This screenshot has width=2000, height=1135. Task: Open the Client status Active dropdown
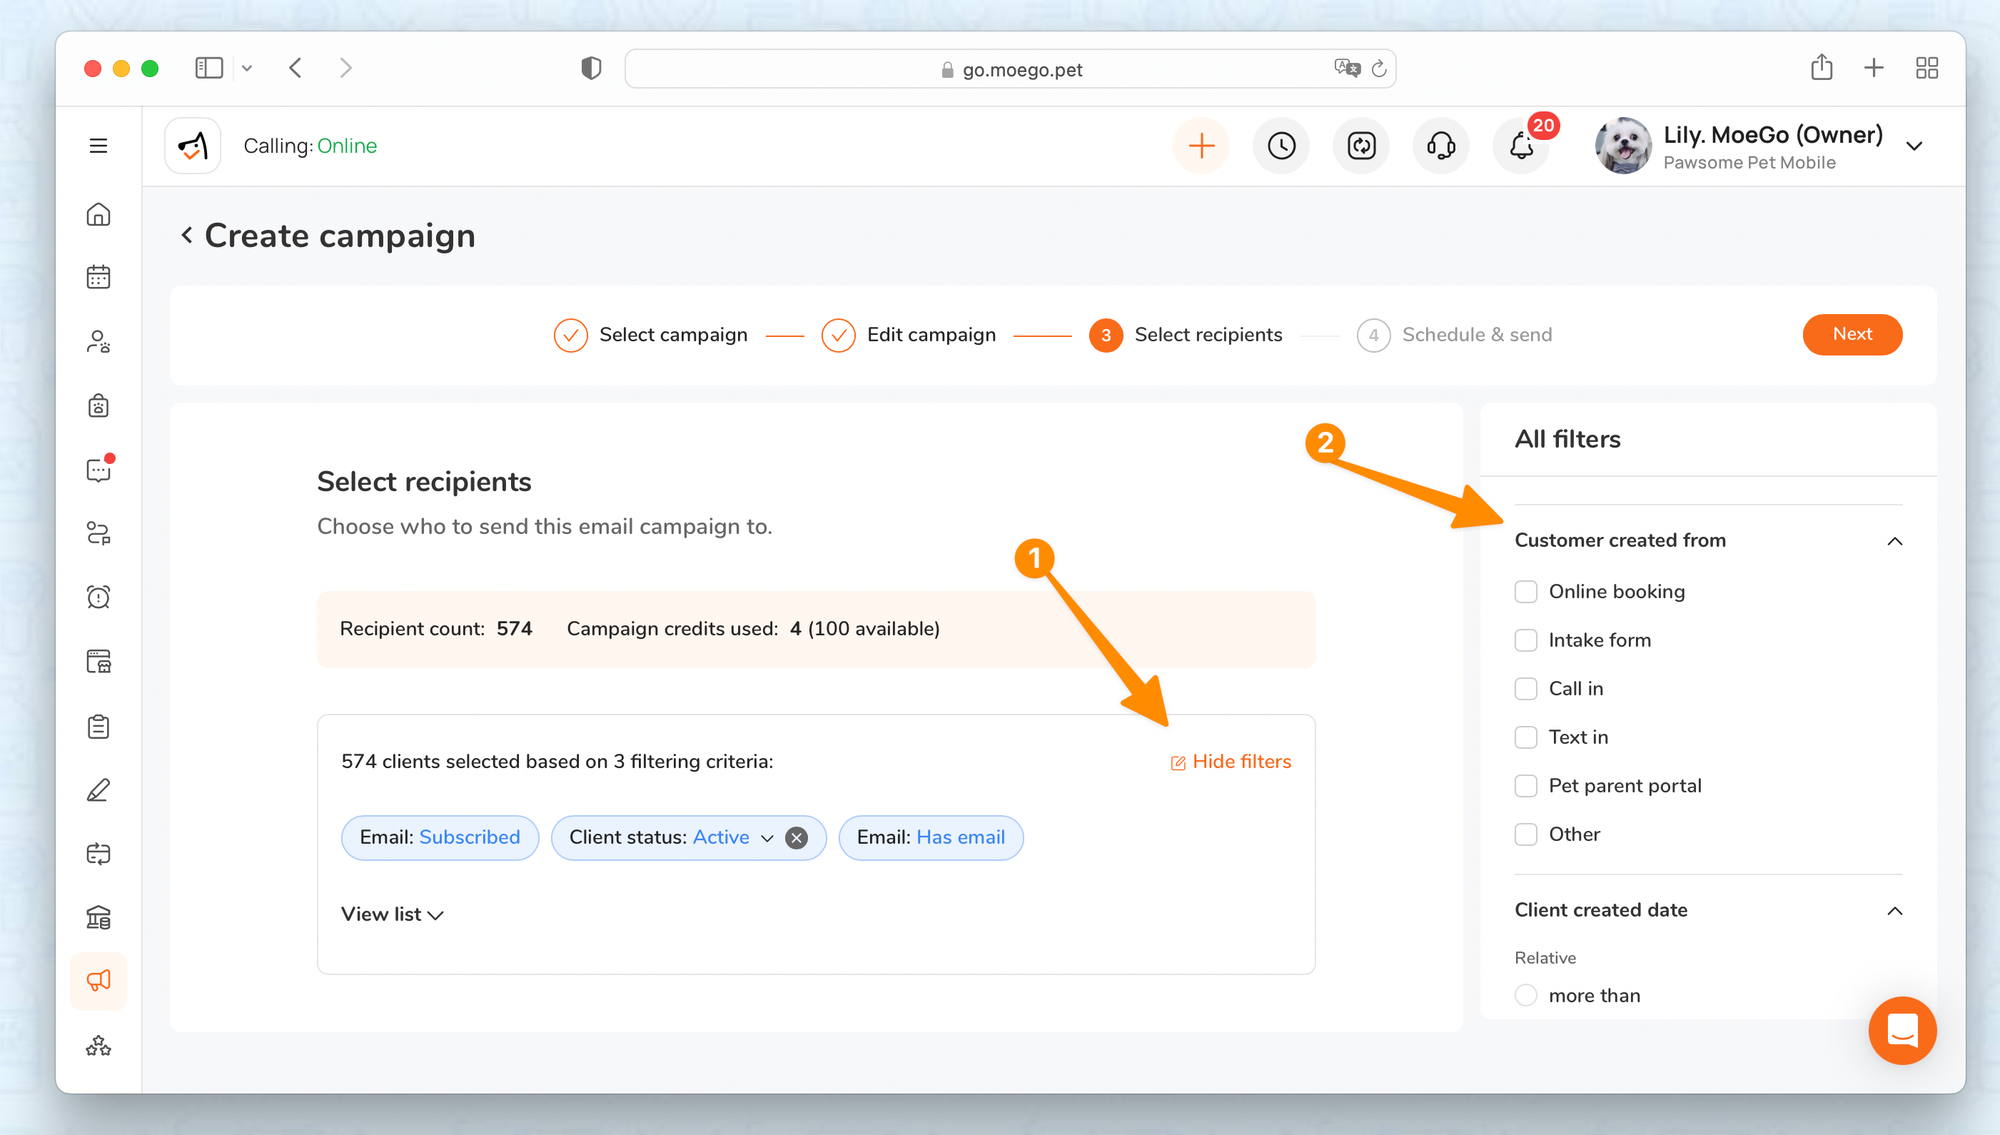[x=767, y=838]
